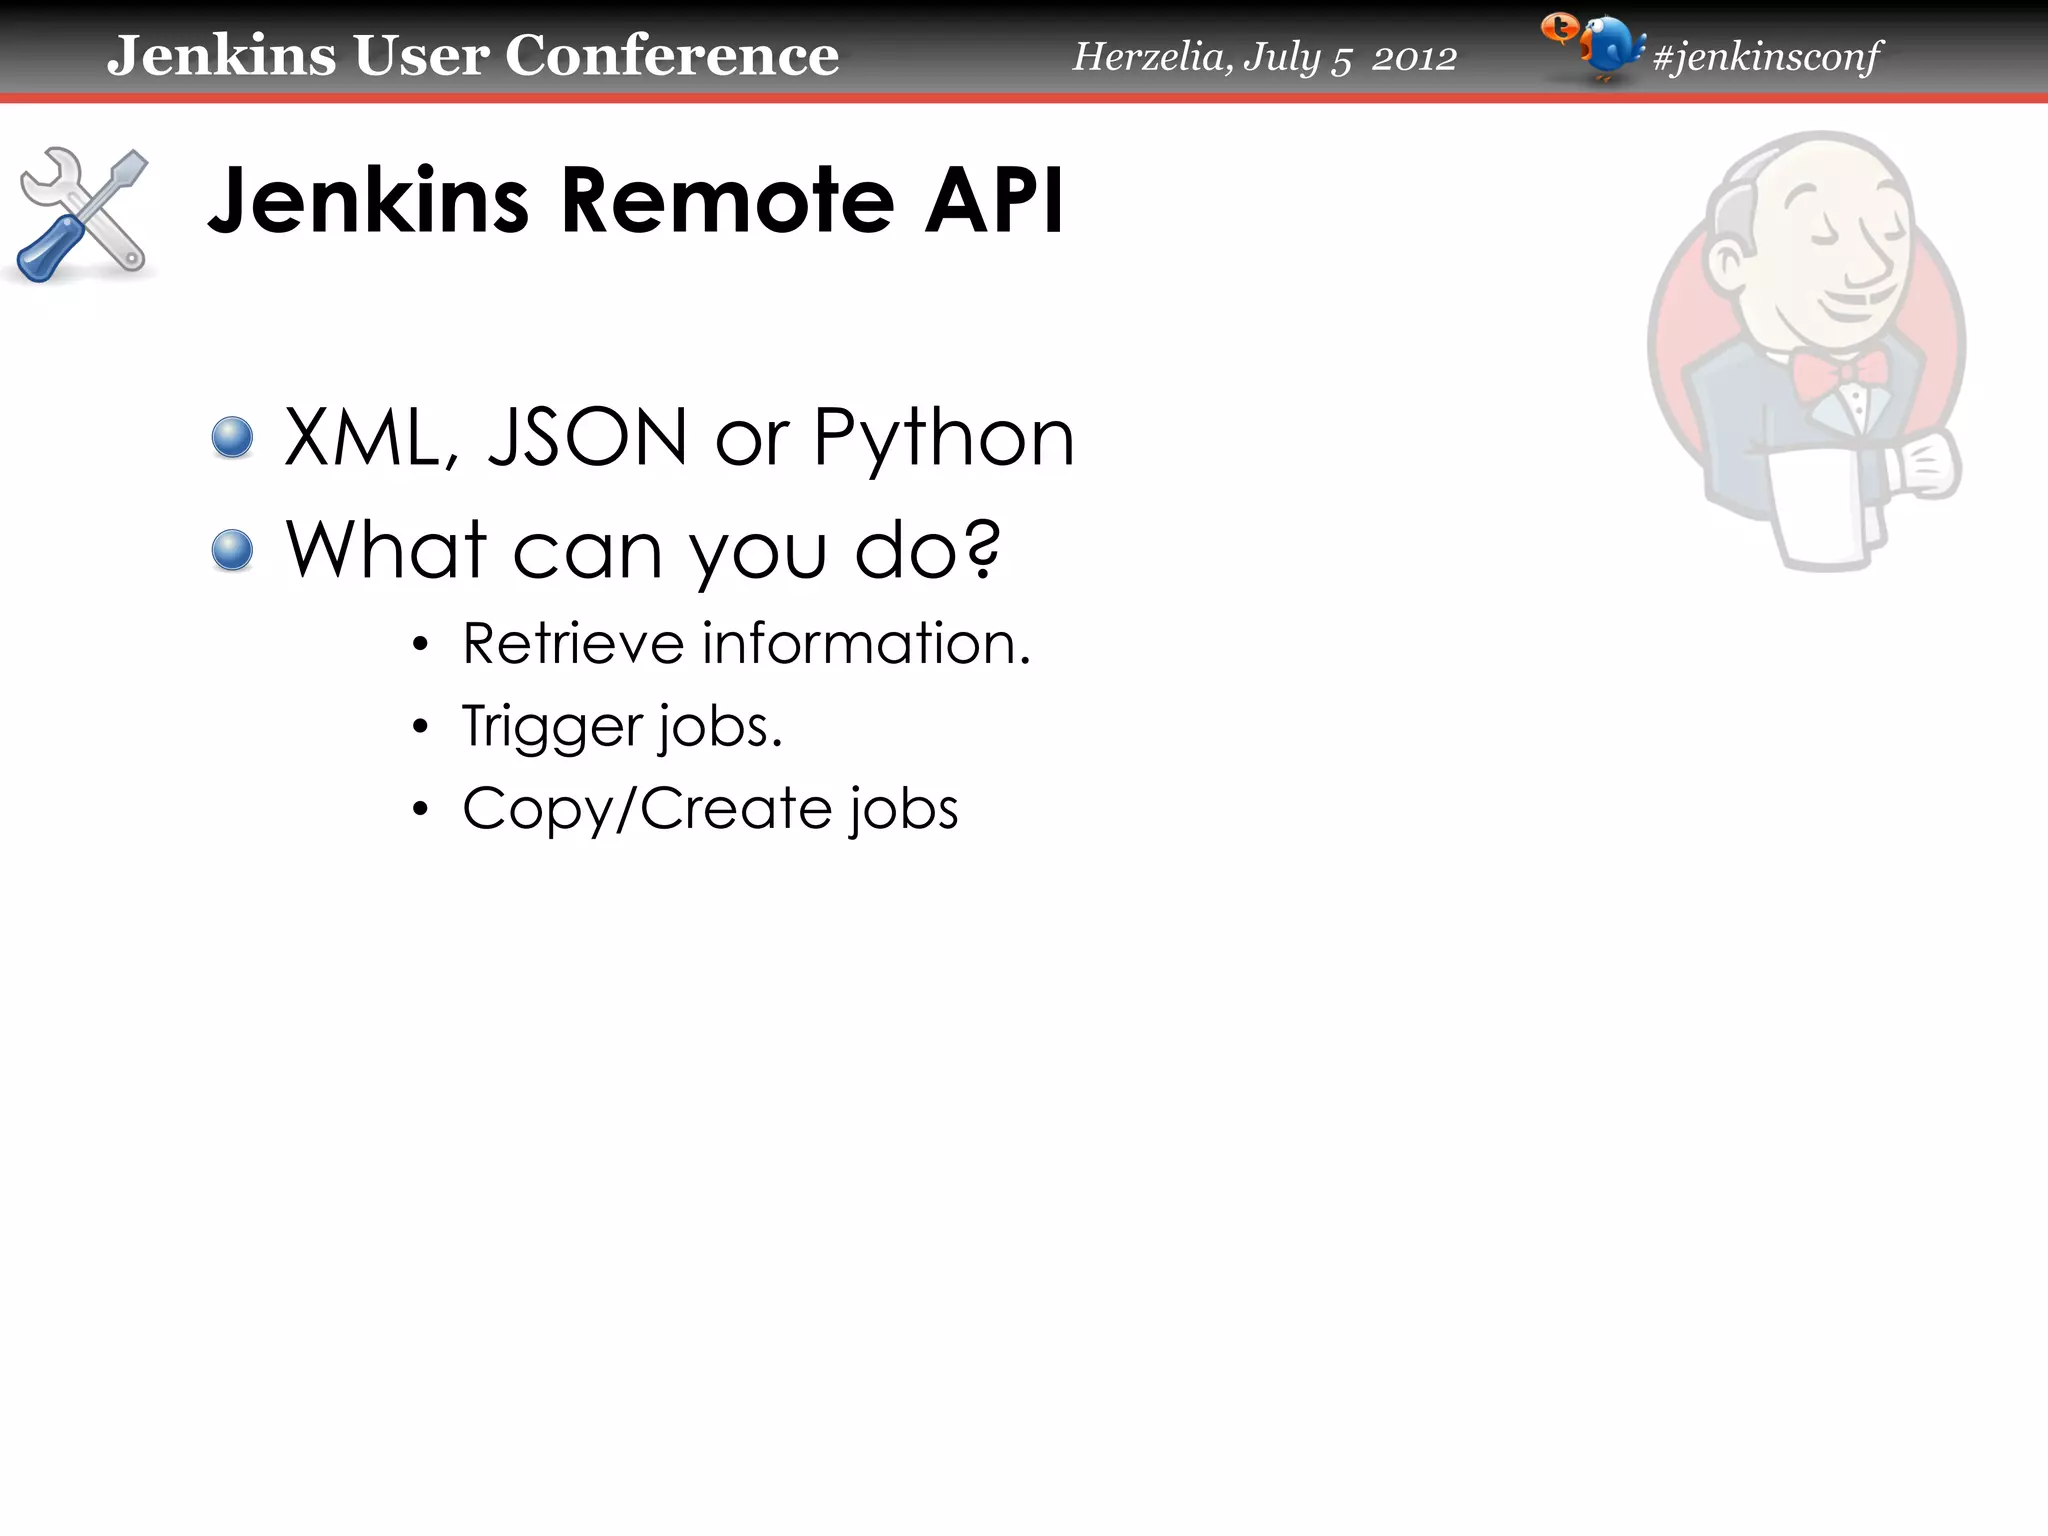This screenshot has height=1536, width=2048.
Task: Click the #jenkinsconf hashtag
Action: pyautogui.click(x=1767, y=57)
